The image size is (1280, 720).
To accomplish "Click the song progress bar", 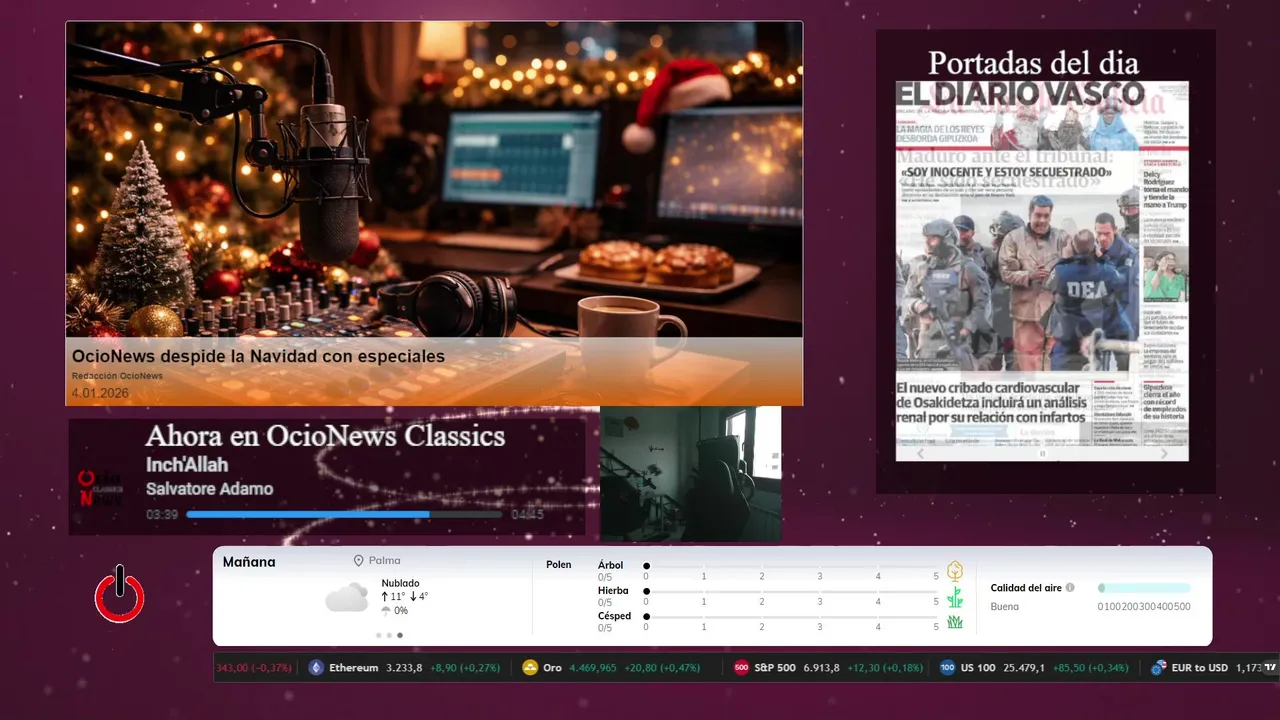I will (344, 514).
